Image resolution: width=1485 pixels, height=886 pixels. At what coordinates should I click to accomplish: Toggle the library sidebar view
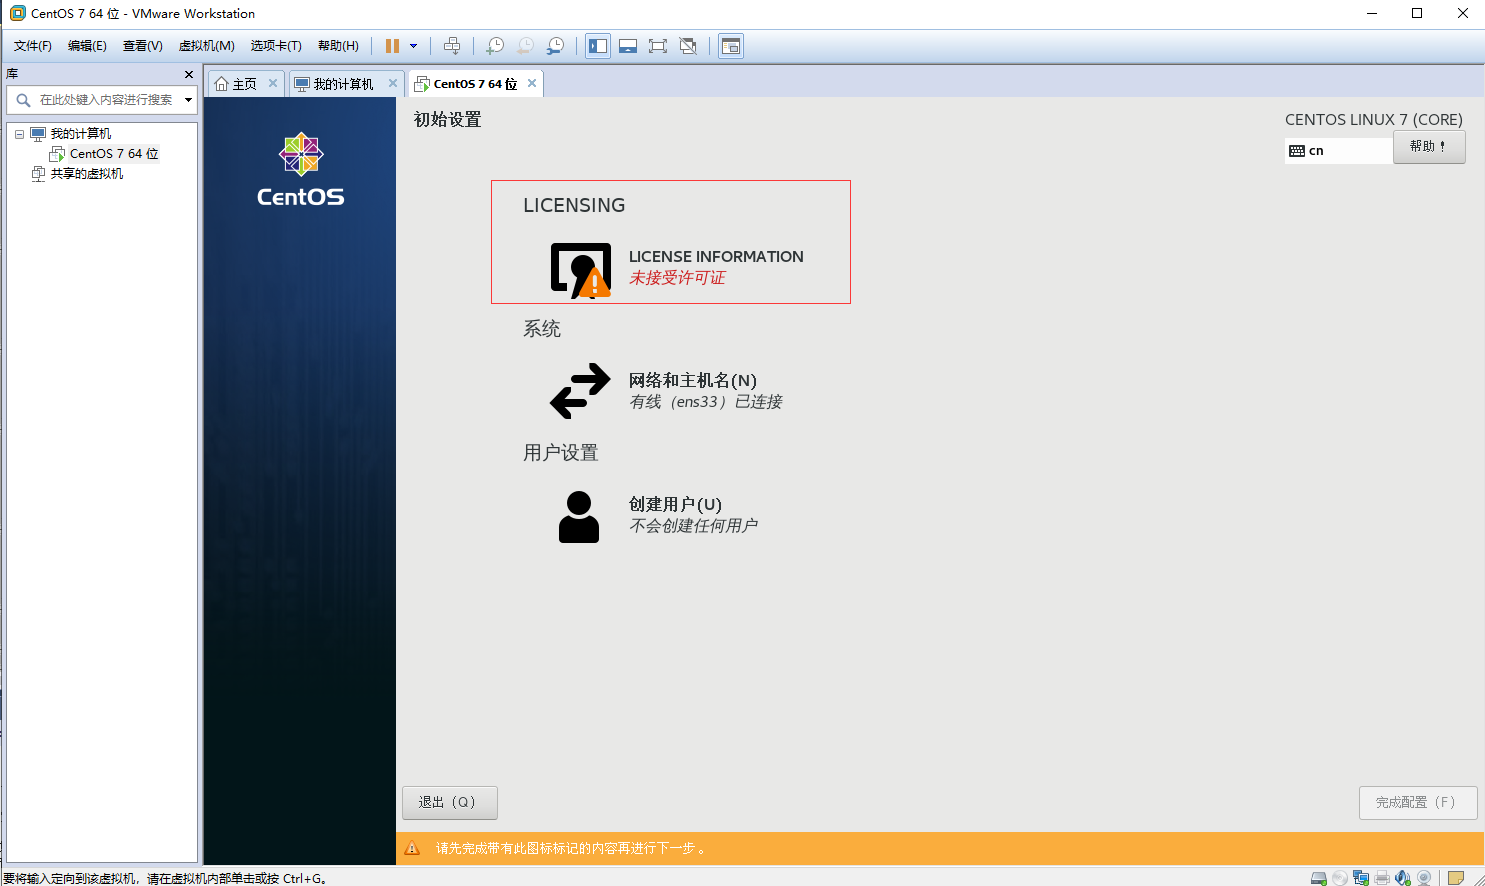click(x=598, y=46)
